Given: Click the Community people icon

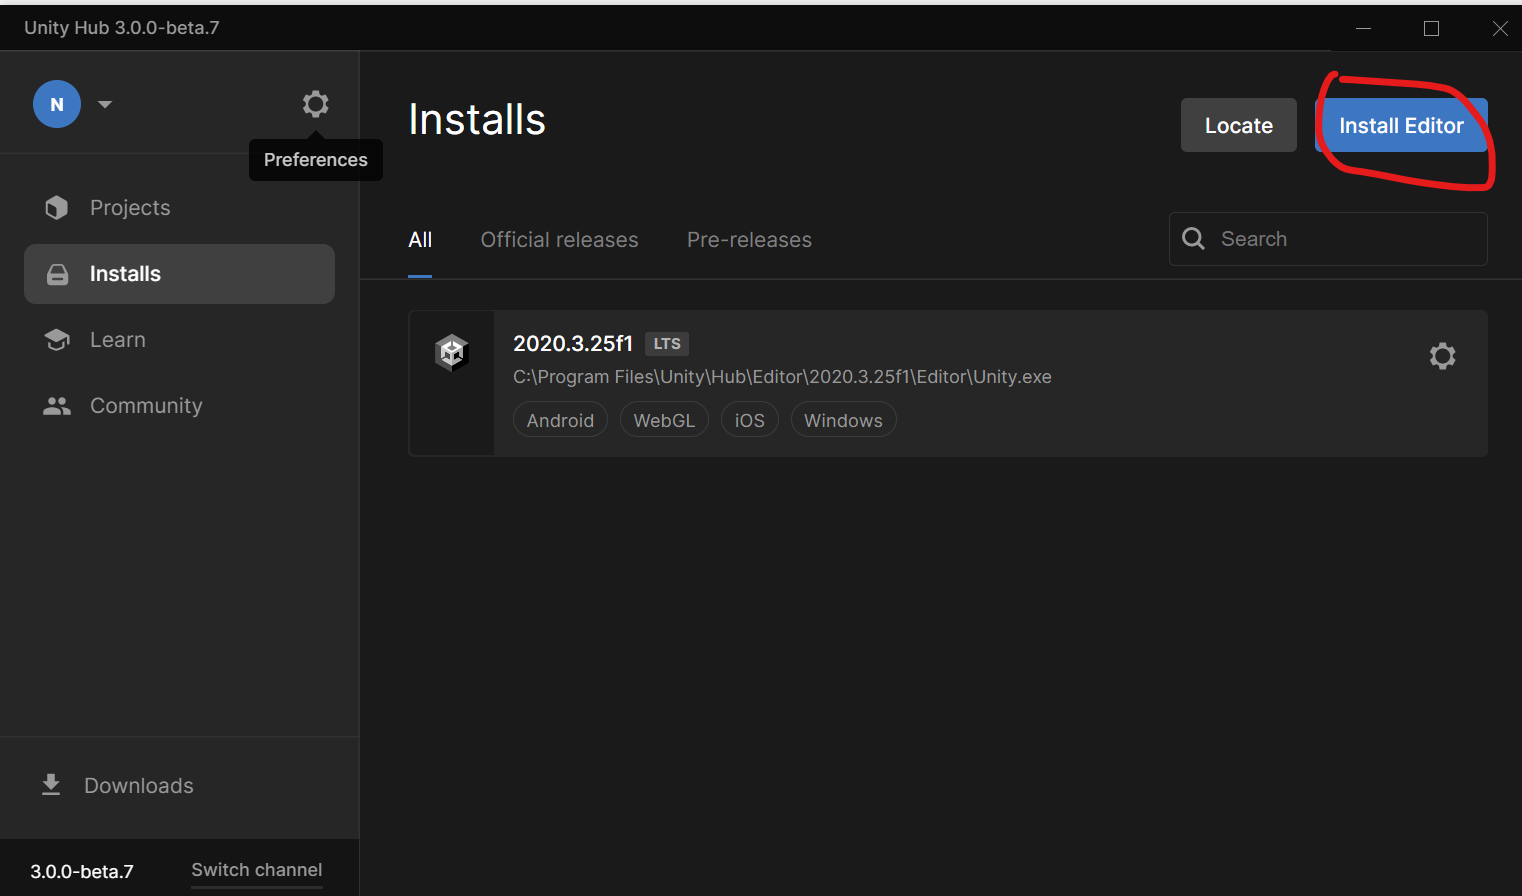Looking at the screenshot, I should (57, 406).
